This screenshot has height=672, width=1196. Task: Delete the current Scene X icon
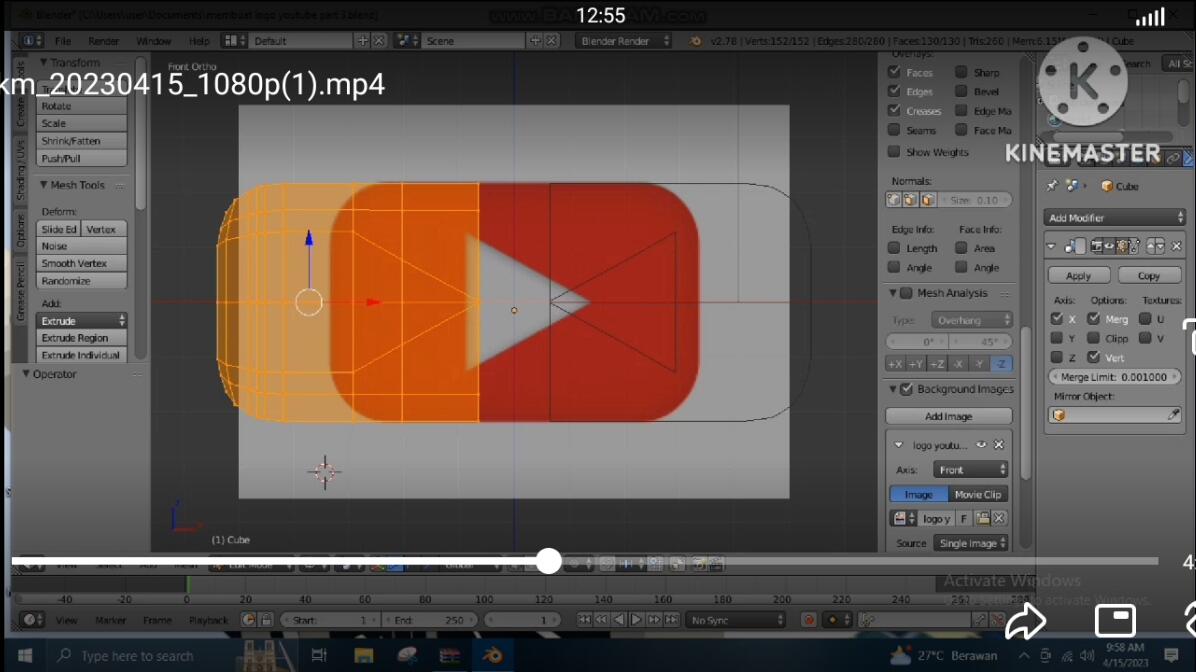point(551,40)
